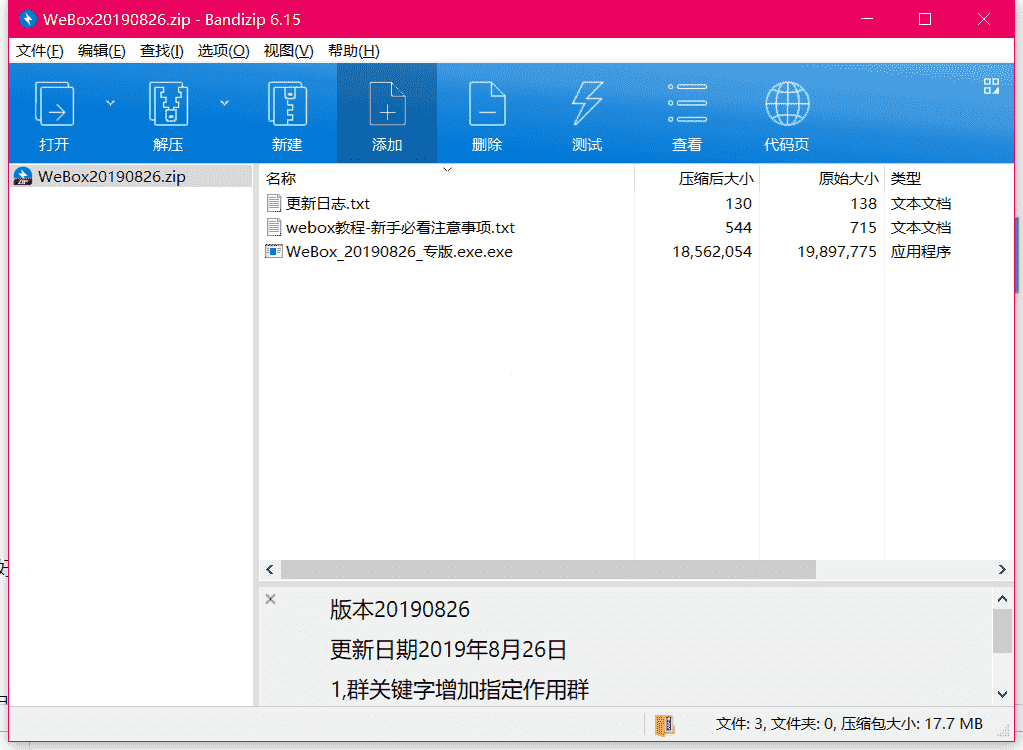This screenshot has height=750, width=1023.
Task: Close the preview pane with X
Action: pos(271,599)
